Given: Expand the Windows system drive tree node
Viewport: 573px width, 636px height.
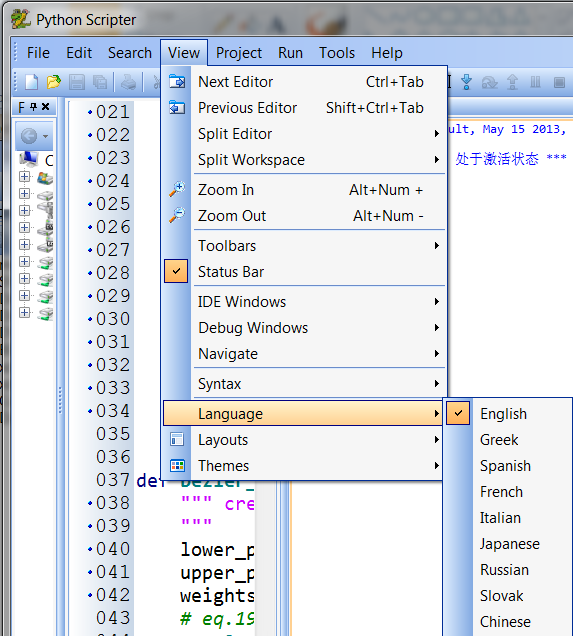Looking at the screenshot, I should coord(24,176).
